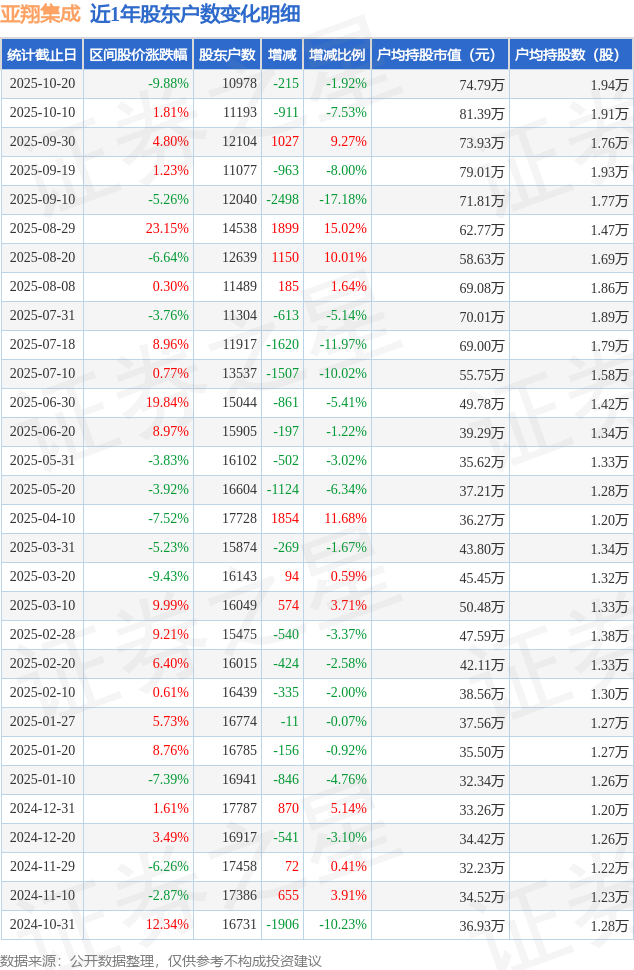Click the -2498 change value

282,200
